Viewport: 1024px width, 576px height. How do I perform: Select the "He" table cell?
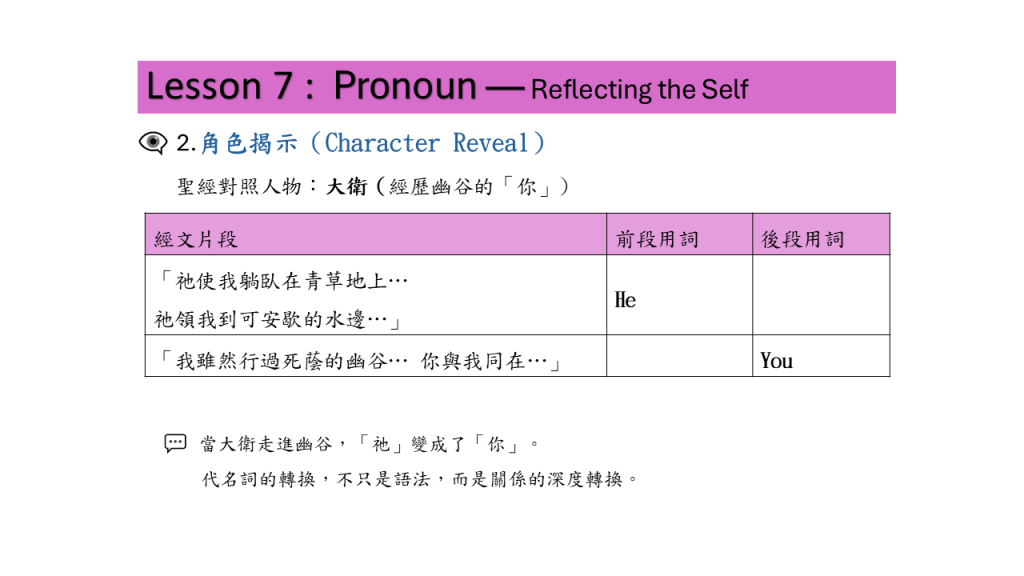coord(626,300)
